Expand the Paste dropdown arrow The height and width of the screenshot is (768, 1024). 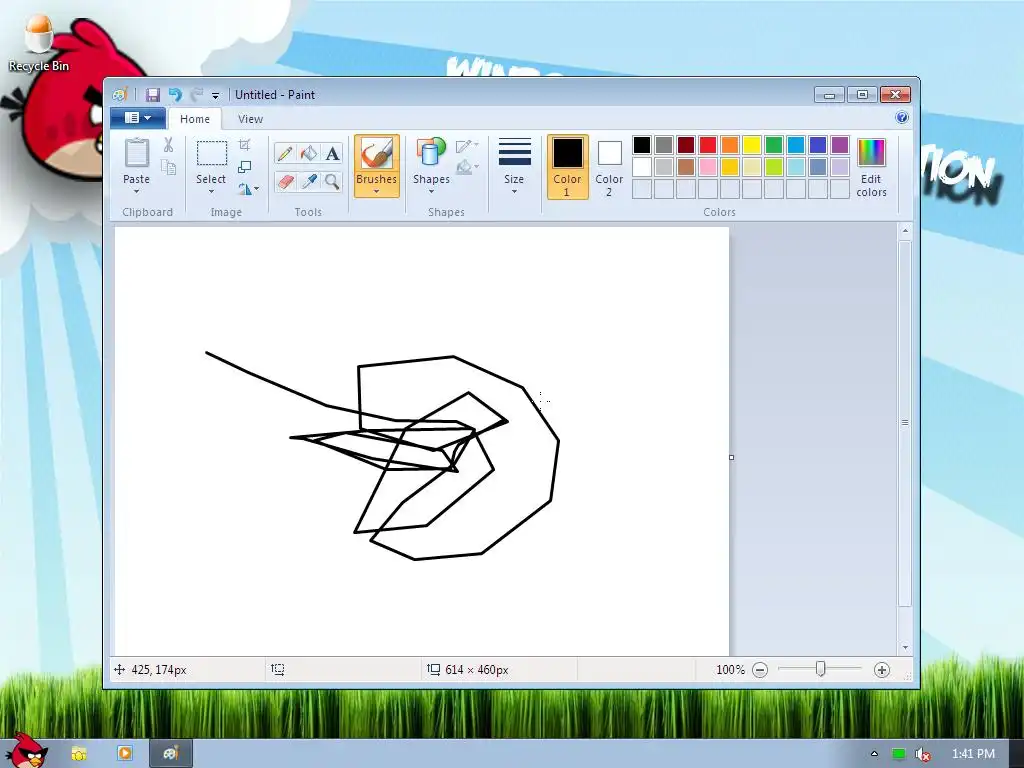click(136, 191)
